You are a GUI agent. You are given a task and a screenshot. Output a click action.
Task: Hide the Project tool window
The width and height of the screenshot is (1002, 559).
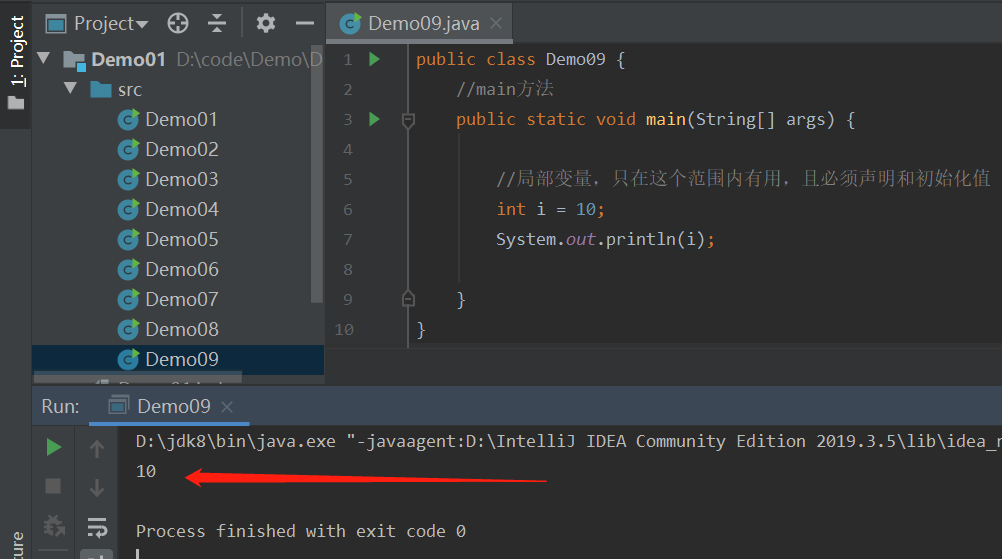305,24
